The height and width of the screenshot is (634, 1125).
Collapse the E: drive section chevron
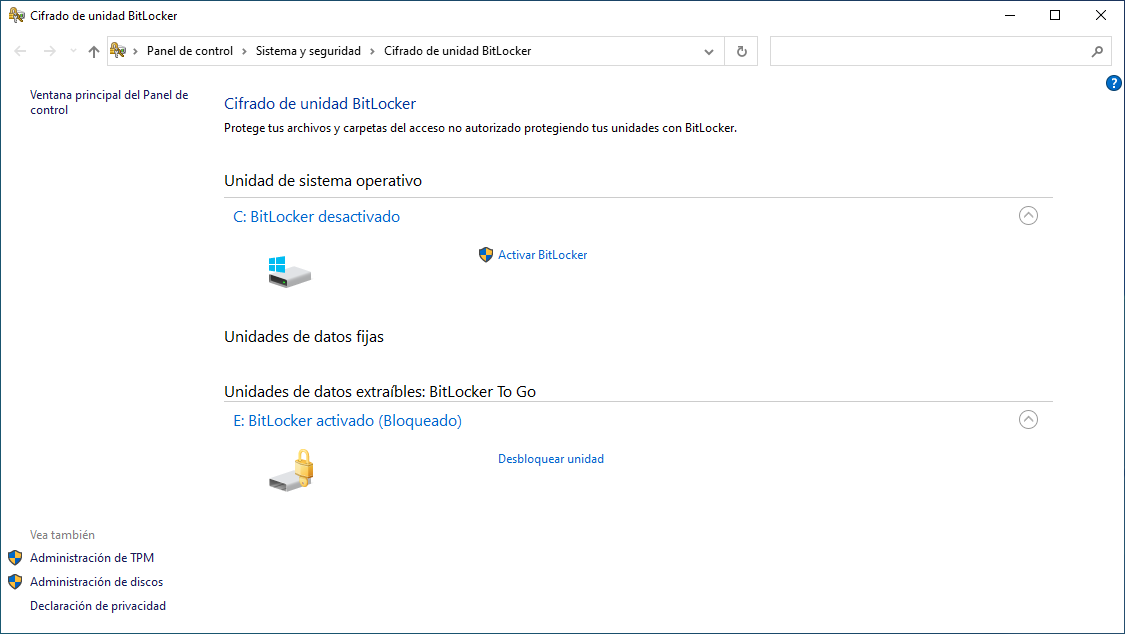pos(1028,420)
